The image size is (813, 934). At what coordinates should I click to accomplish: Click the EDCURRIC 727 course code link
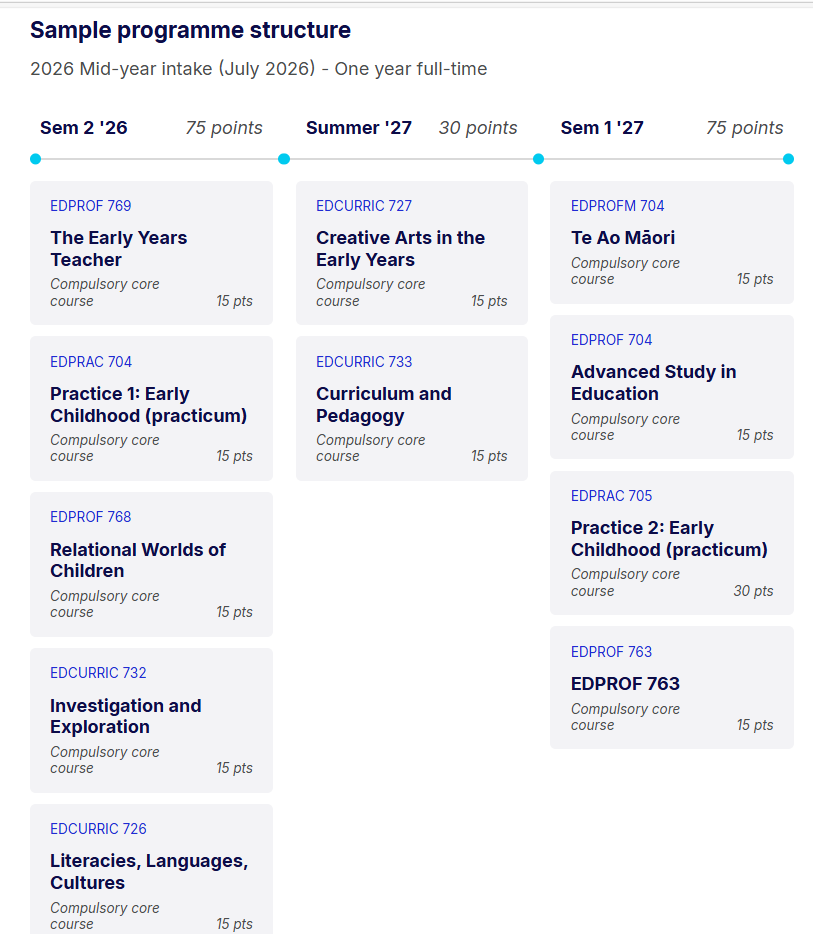point(364,206)
